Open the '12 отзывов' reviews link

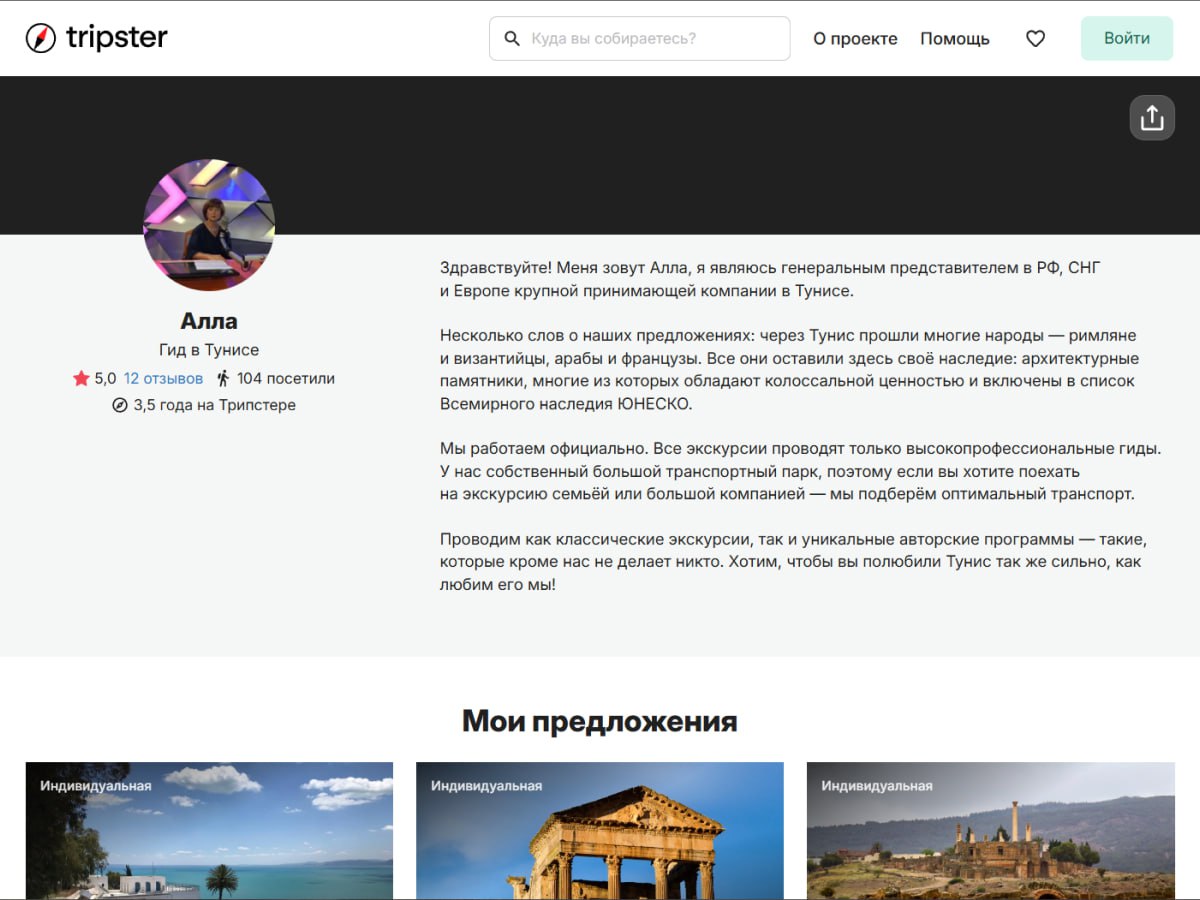coord(163,379)
